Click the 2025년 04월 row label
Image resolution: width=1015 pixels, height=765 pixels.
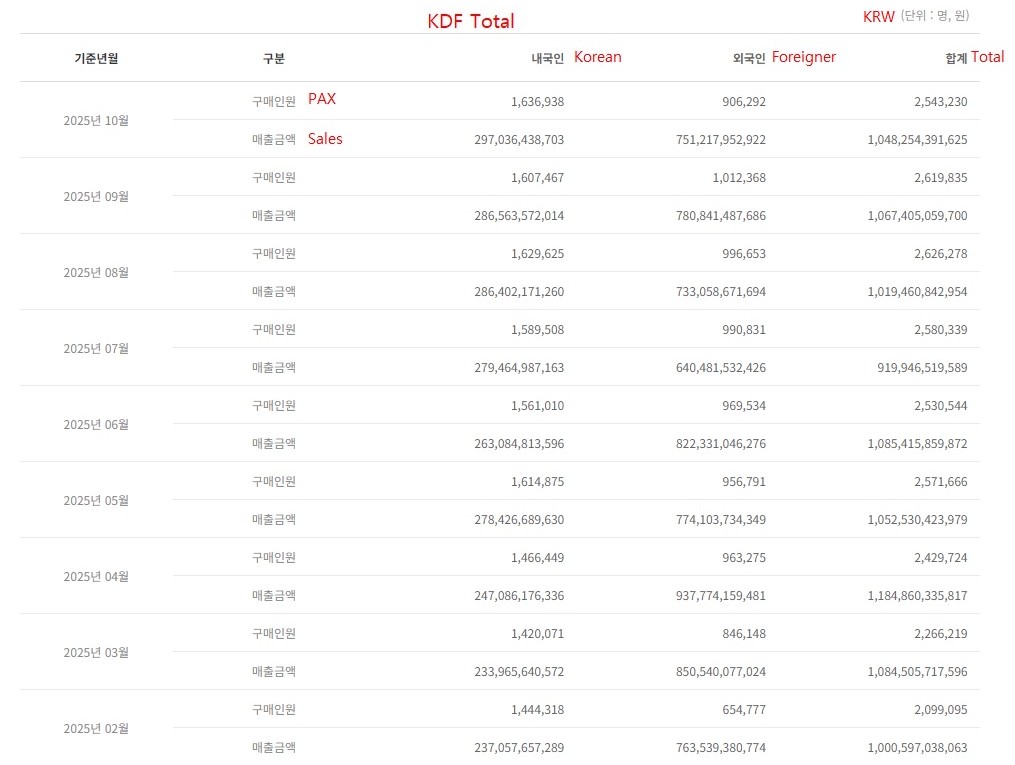click(x=96, y=577)
